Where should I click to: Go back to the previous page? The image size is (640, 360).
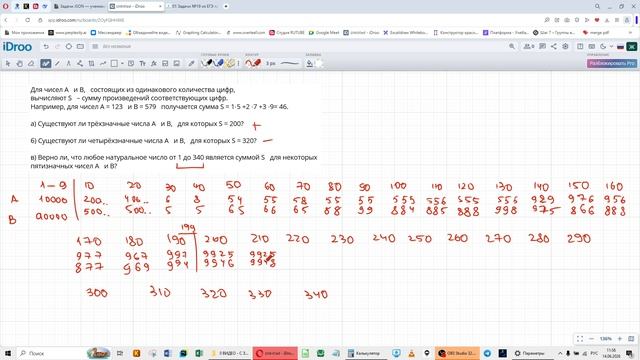click(6, 20)
